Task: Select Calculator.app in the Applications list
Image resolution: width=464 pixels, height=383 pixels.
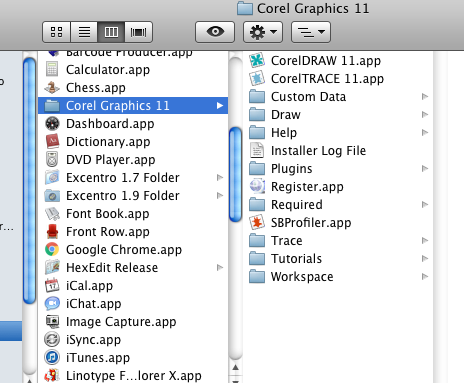Action: click(x=133, y=70)
